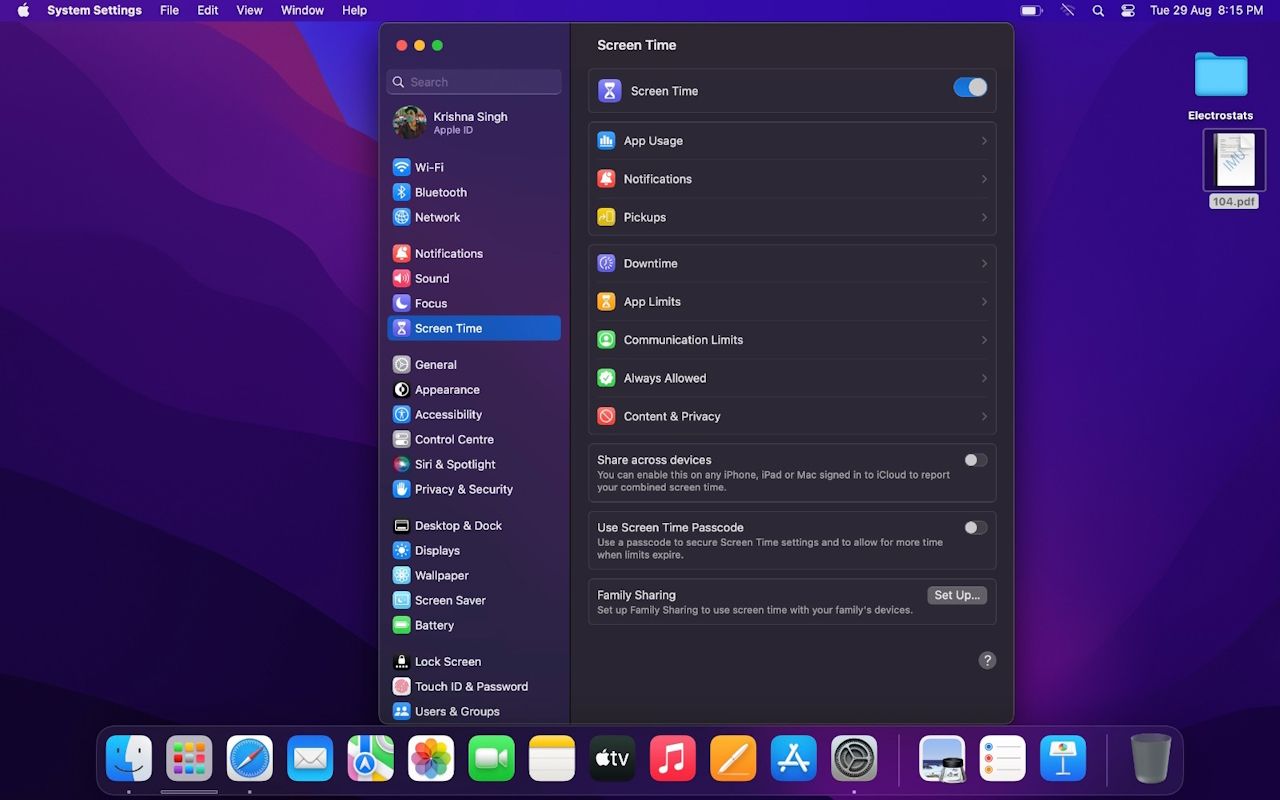Open the View menu
Screen dimensions: 1280x800
point(249,10)
